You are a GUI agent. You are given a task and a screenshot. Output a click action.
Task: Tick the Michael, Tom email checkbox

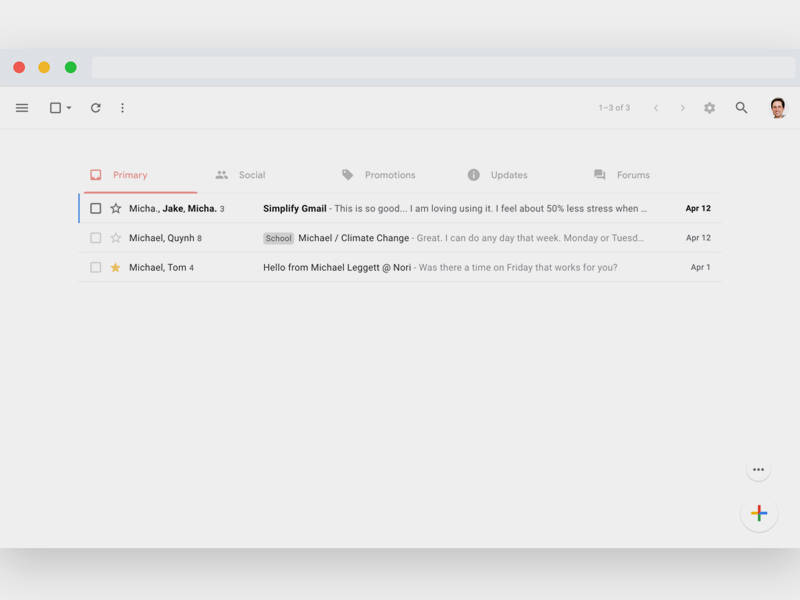(x=96, y=268)
